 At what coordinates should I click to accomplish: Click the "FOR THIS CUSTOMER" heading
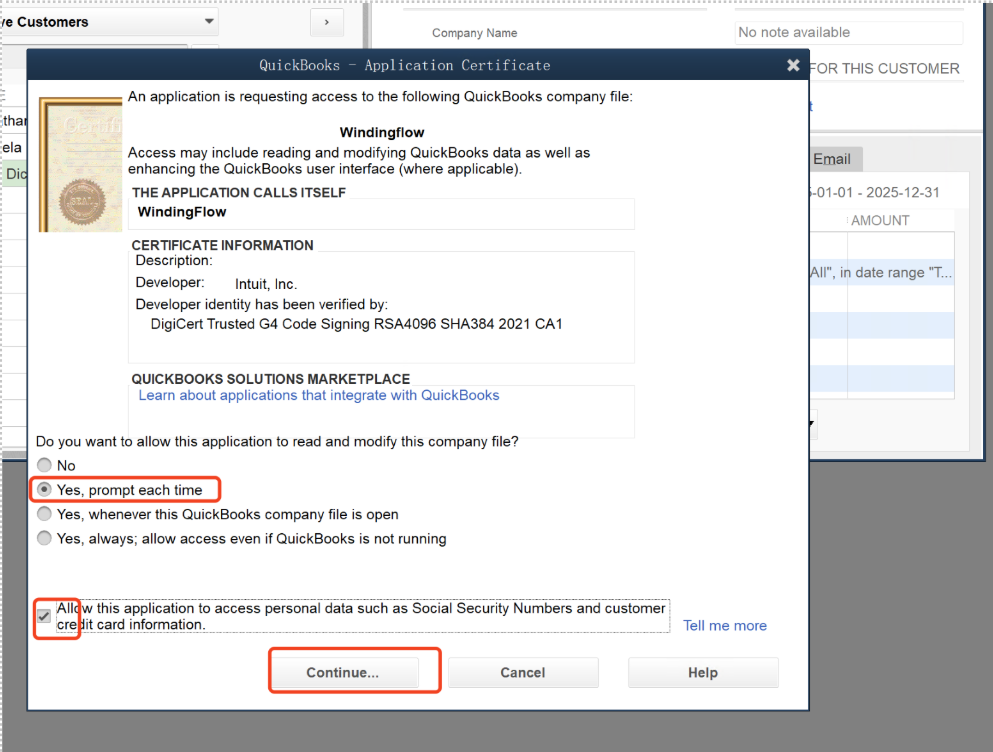tap(885, 68)
